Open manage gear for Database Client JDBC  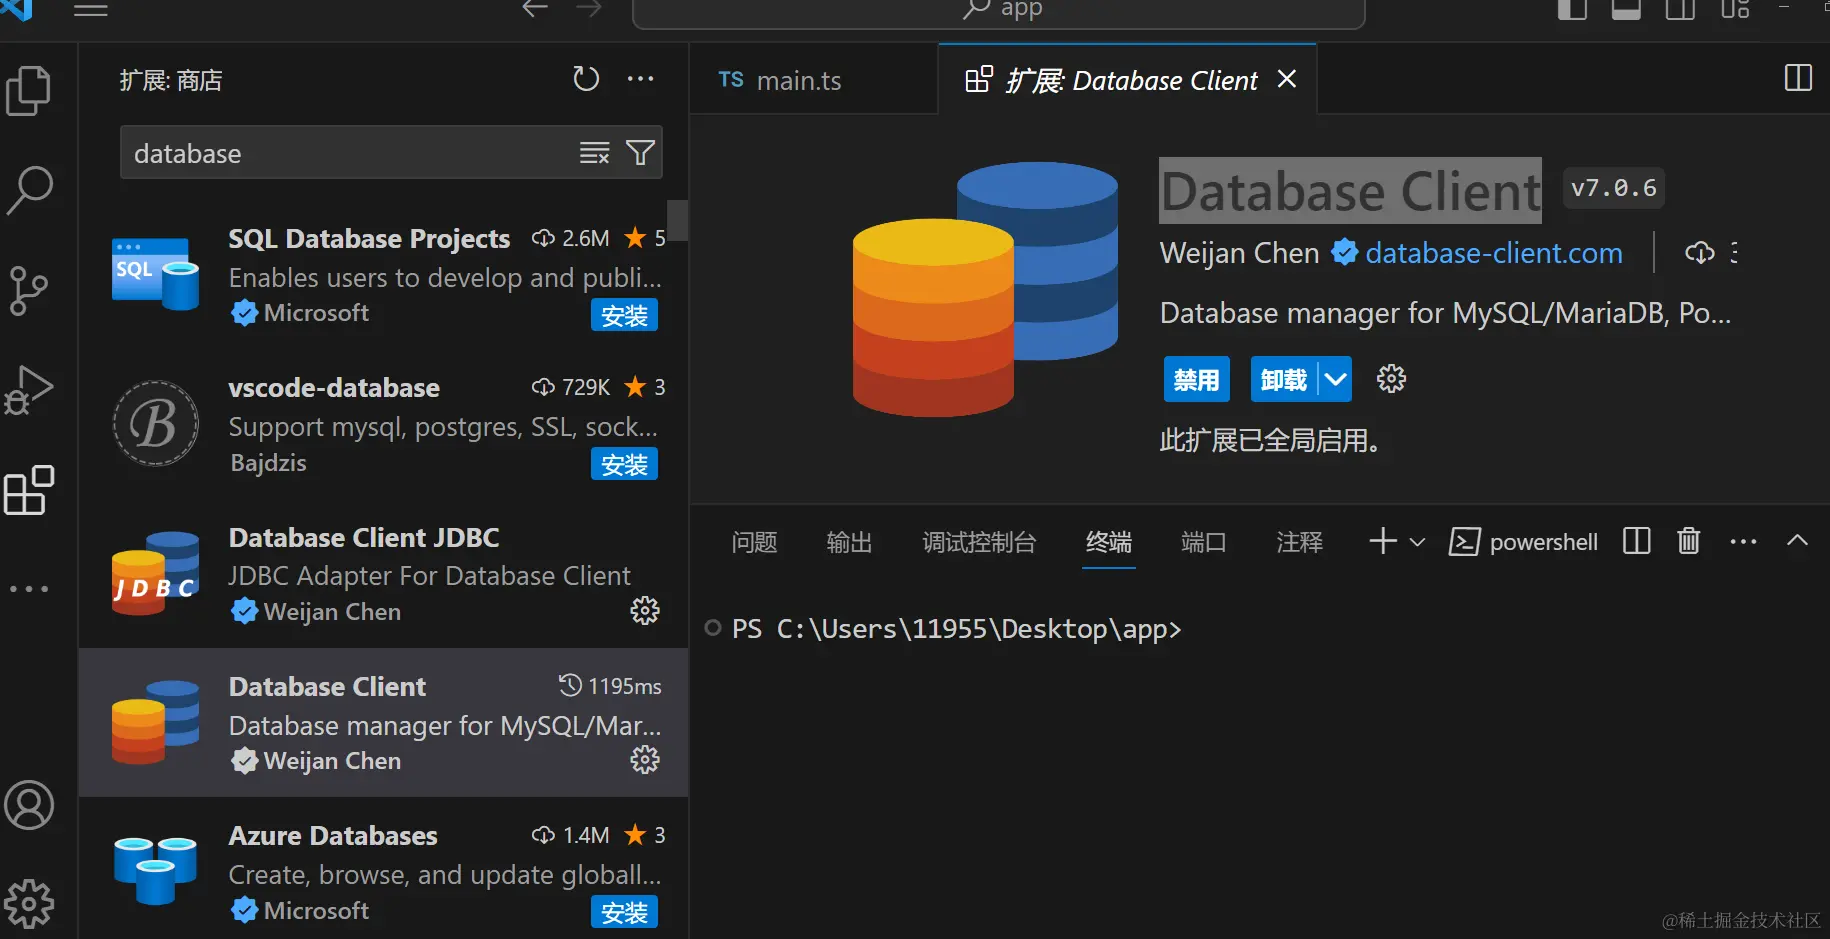point(645,611)
